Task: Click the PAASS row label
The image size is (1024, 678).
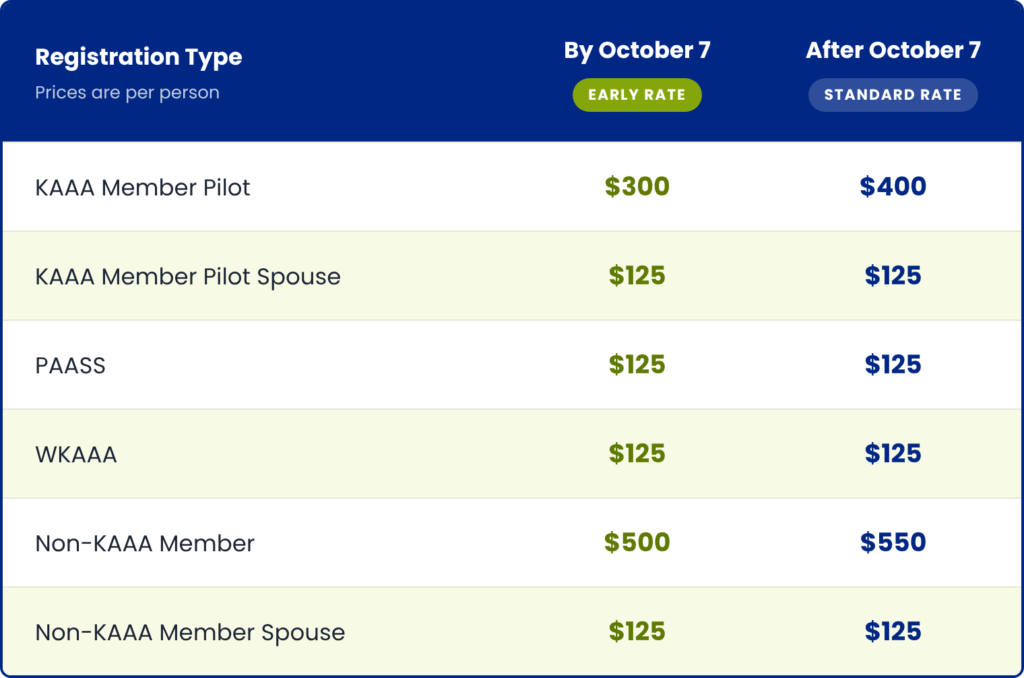Action: (70, 365)
